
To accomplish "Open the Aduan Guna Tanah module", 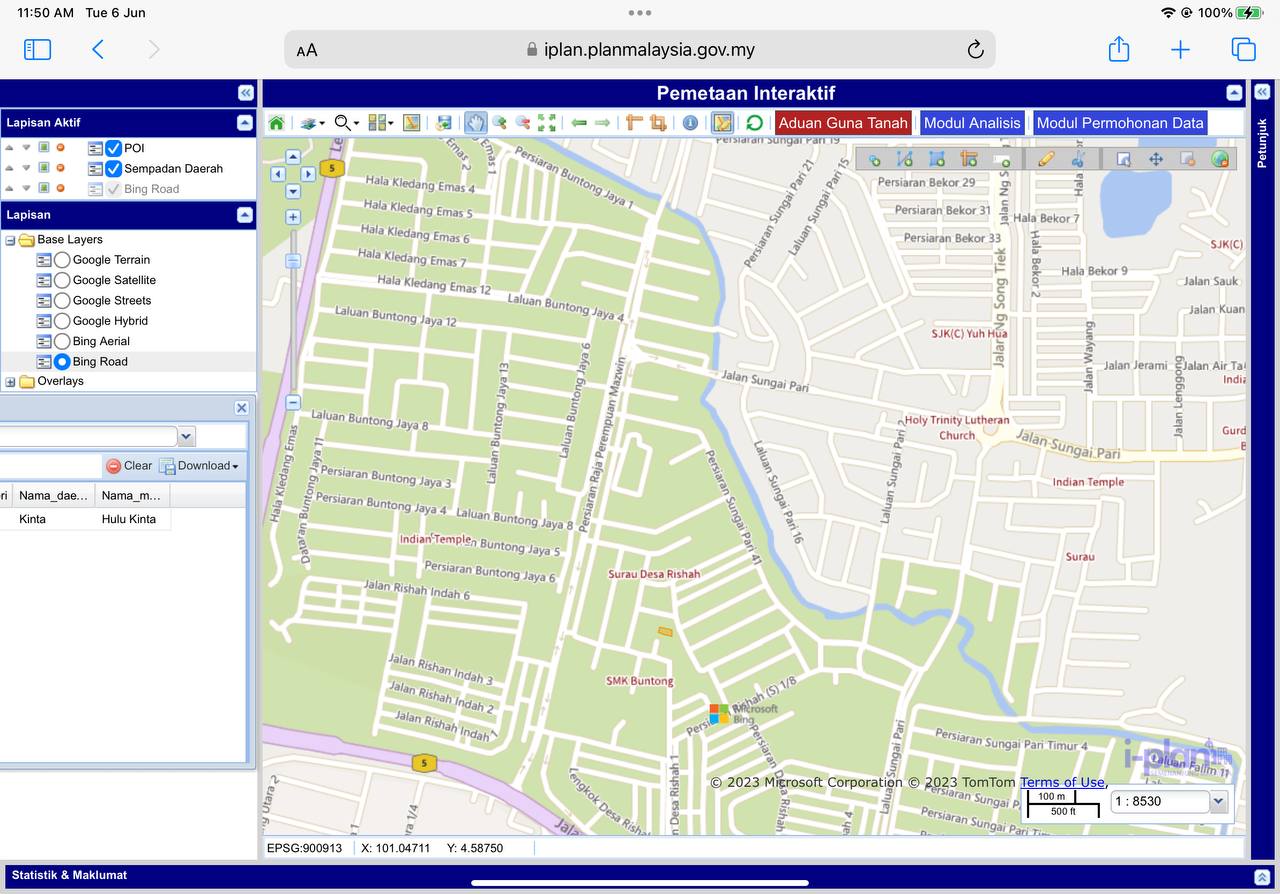I will [843, 123].
